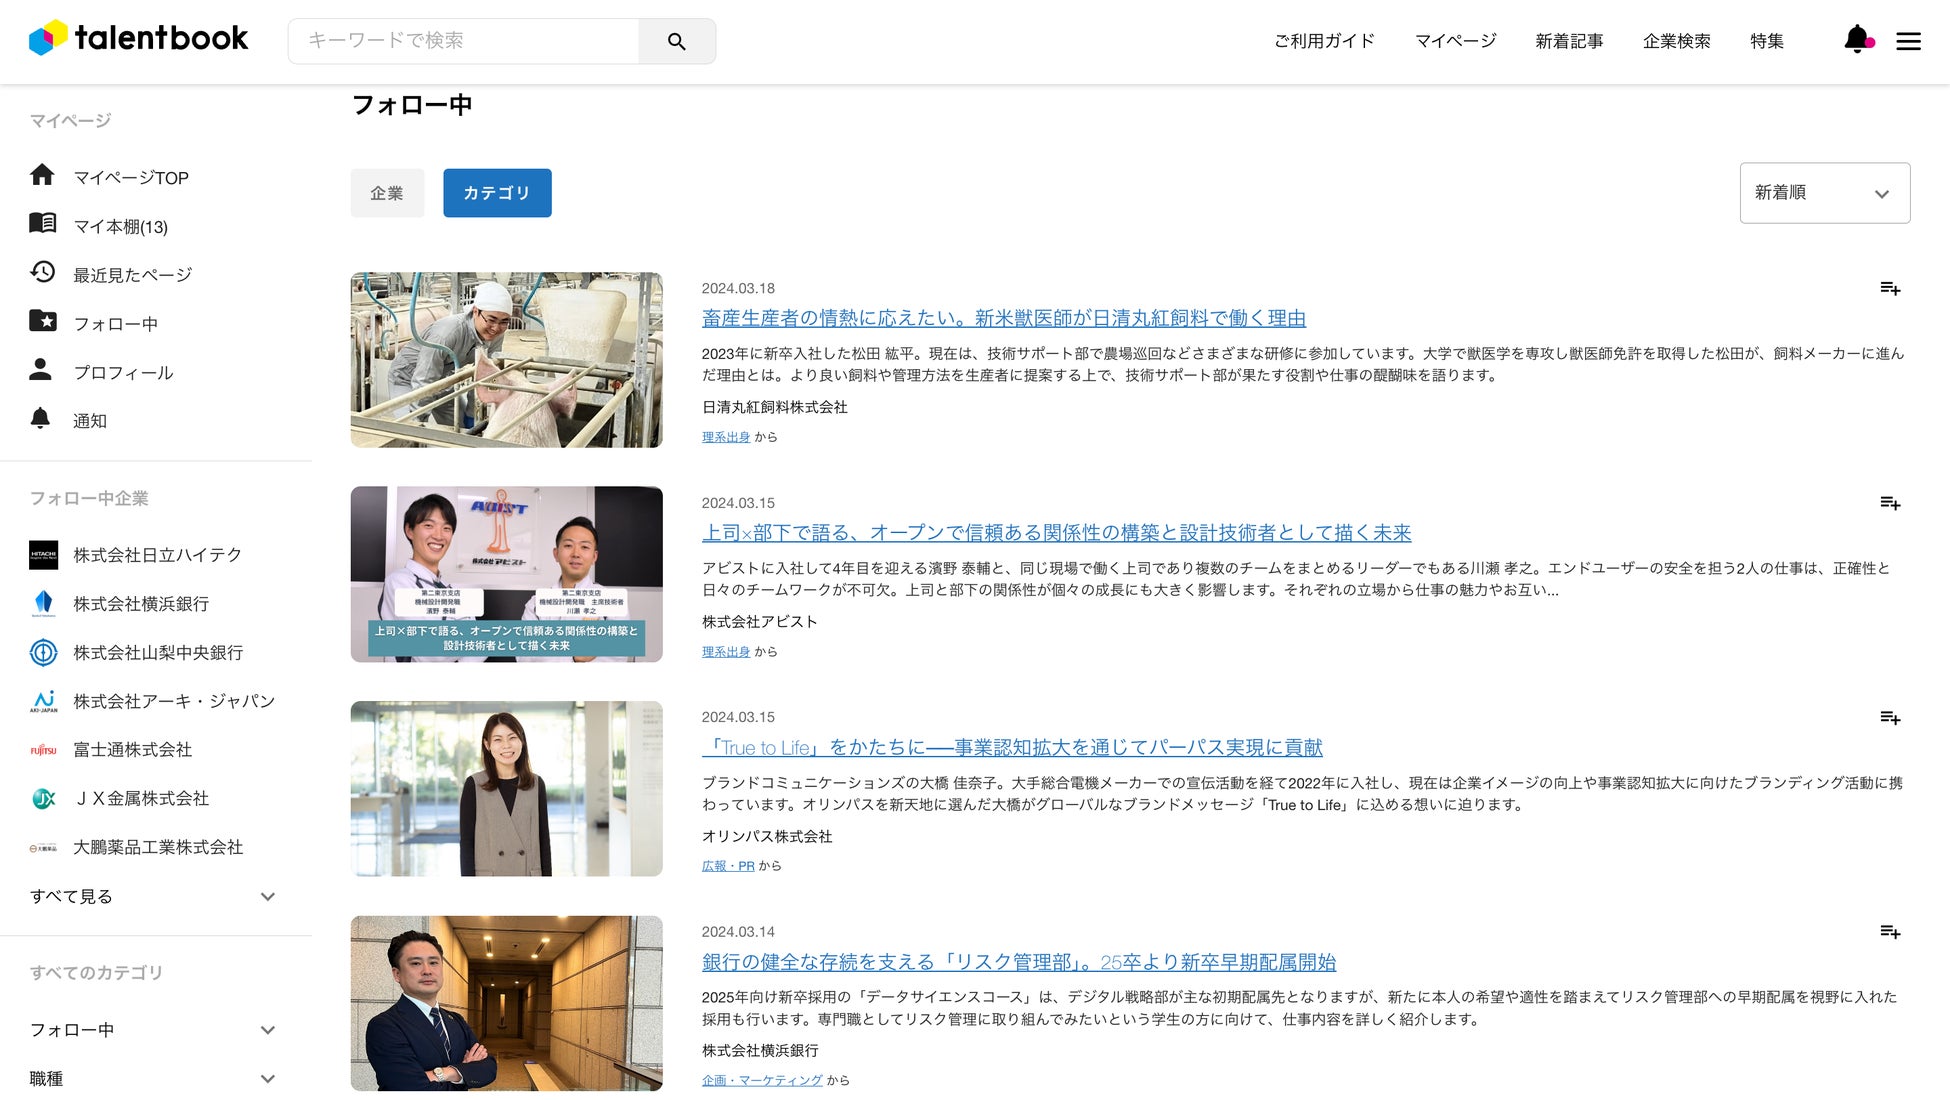Click the talentbook logo
The width and height of the screenshot is (1950, 1100).
139,39
